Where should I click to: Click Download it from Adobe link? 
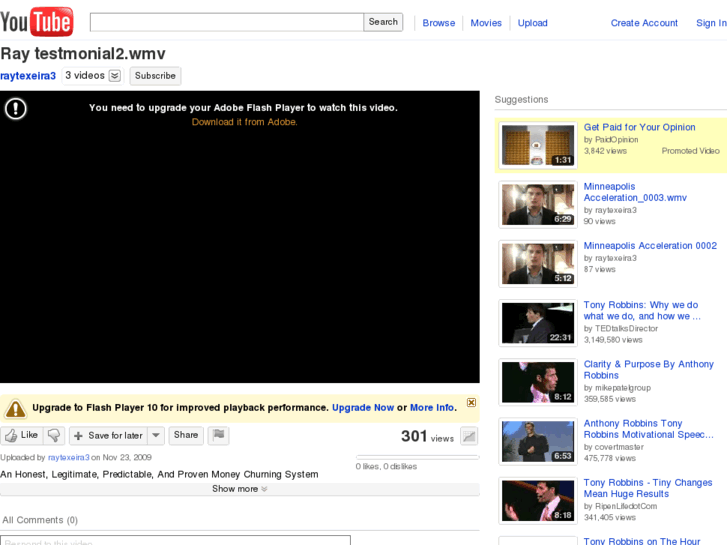[244, 122]
